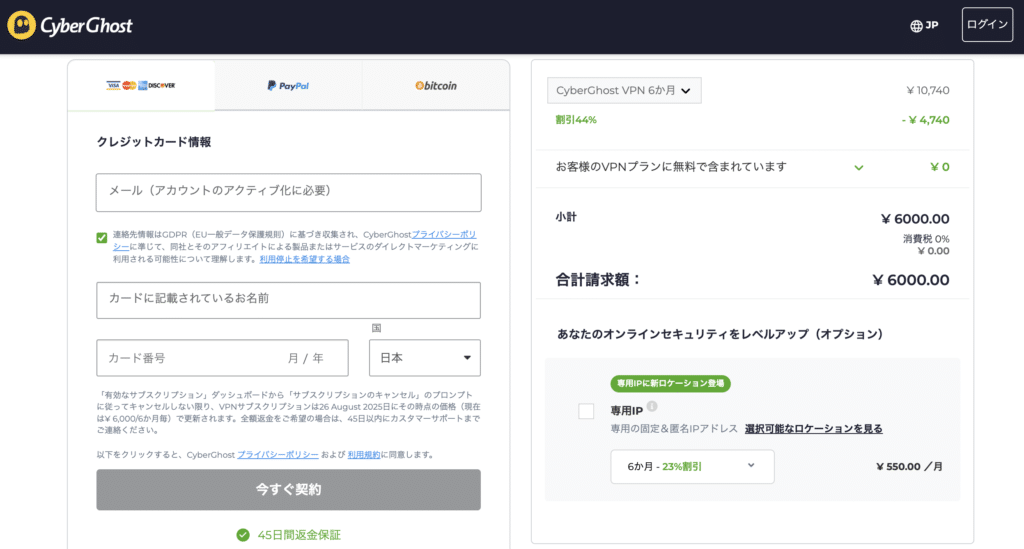1024x549 pixels.
Task: Click the ログイン login button
Action: click(987, 25)
